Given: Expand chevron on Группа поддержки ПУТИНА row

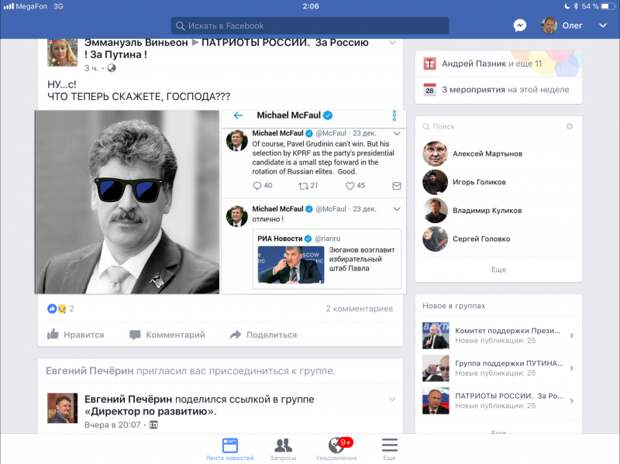Looking at the screenshot, I should coord(572,368).
